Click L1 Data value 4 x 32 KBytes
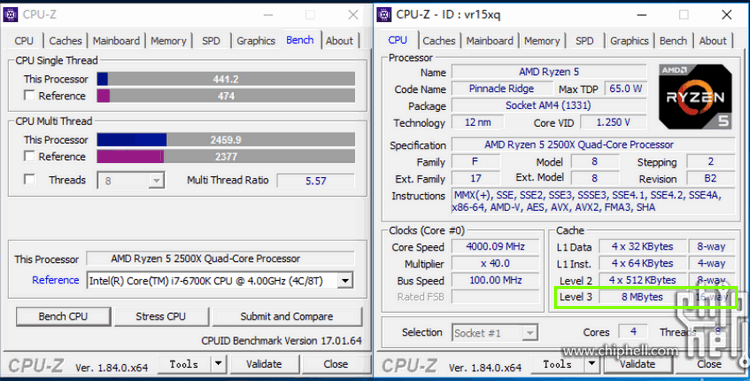The width and height of the screenshot is (750, 381). coord(642,247)
